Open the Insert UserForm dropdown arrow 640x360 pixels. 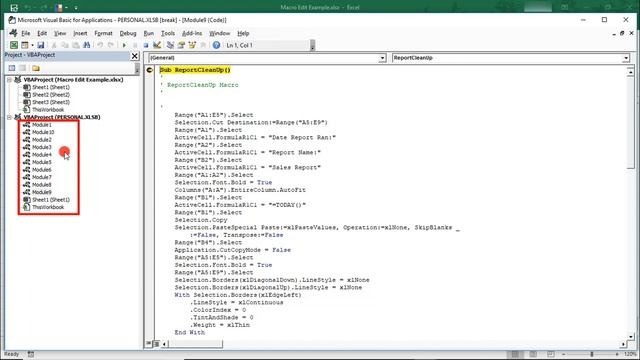click(32, 45)
